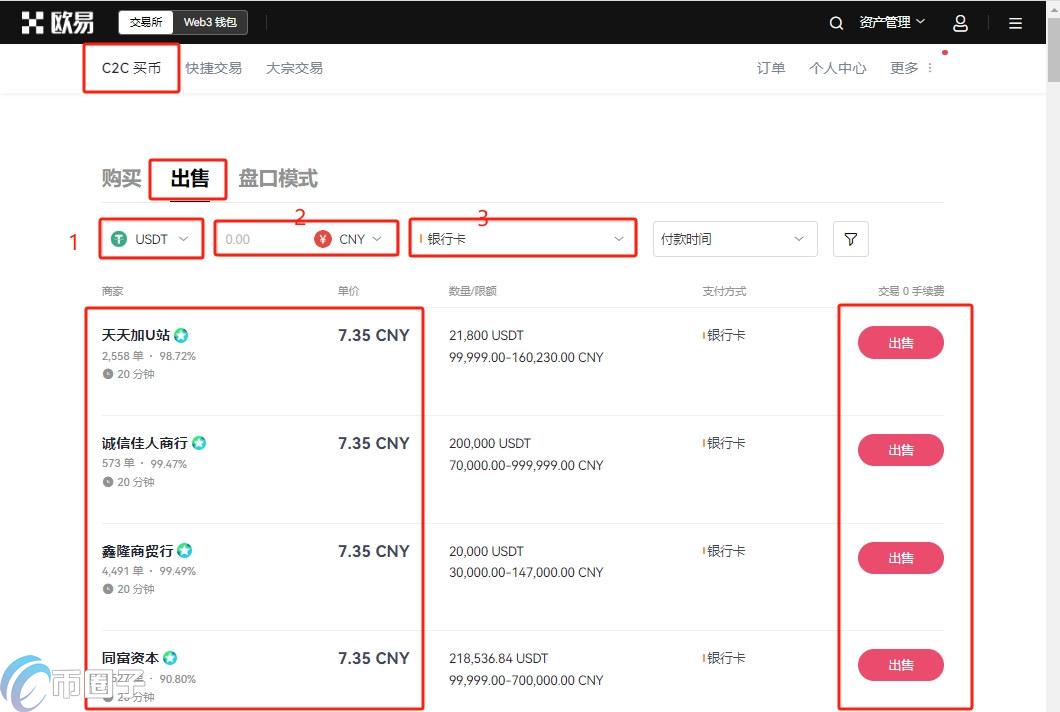Open the 订单 link
The width and height of the screenshot is (1060, 712).
(x=770, y=67)
